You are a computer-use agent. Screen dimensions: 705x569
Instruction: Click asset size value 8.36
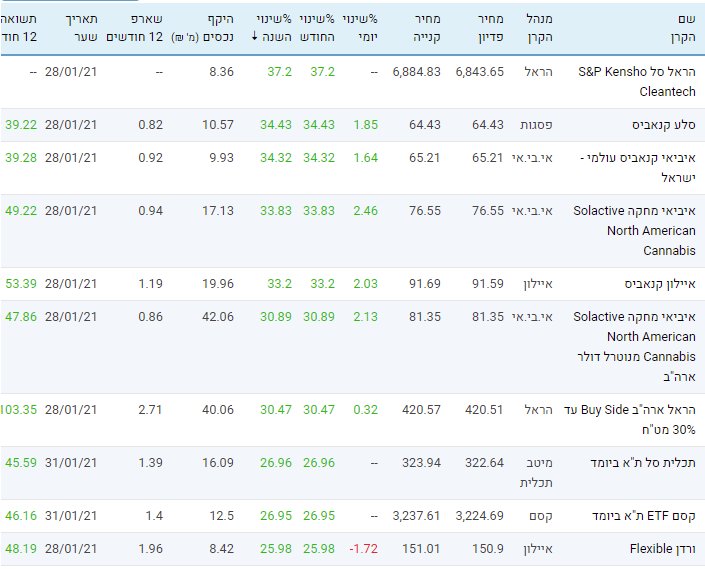pos(222,72)
